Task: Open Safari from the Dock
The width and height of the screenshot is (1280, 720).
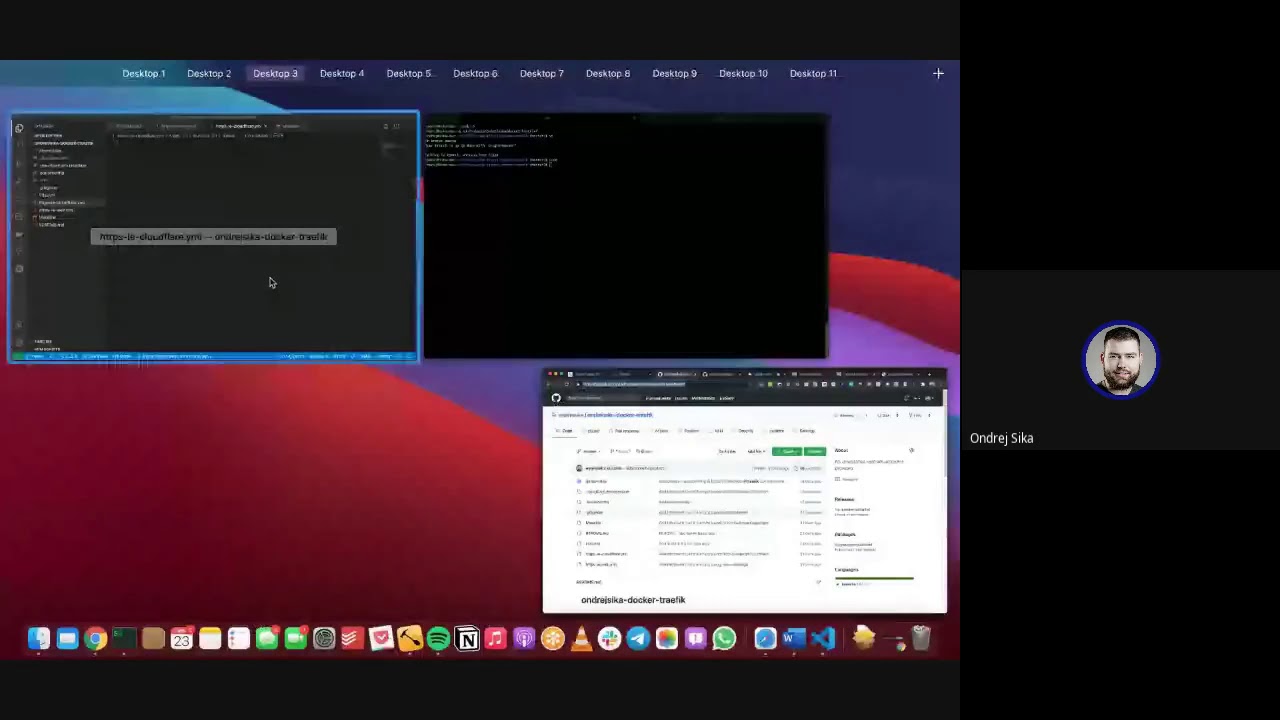Action: point(765,638)
